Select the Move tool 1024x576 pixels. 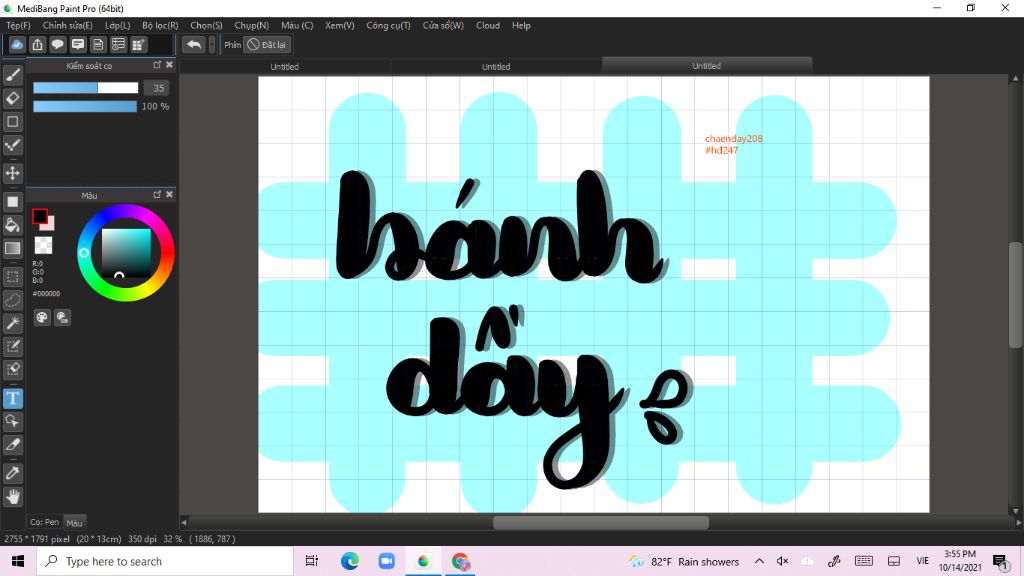coord(12,173)
